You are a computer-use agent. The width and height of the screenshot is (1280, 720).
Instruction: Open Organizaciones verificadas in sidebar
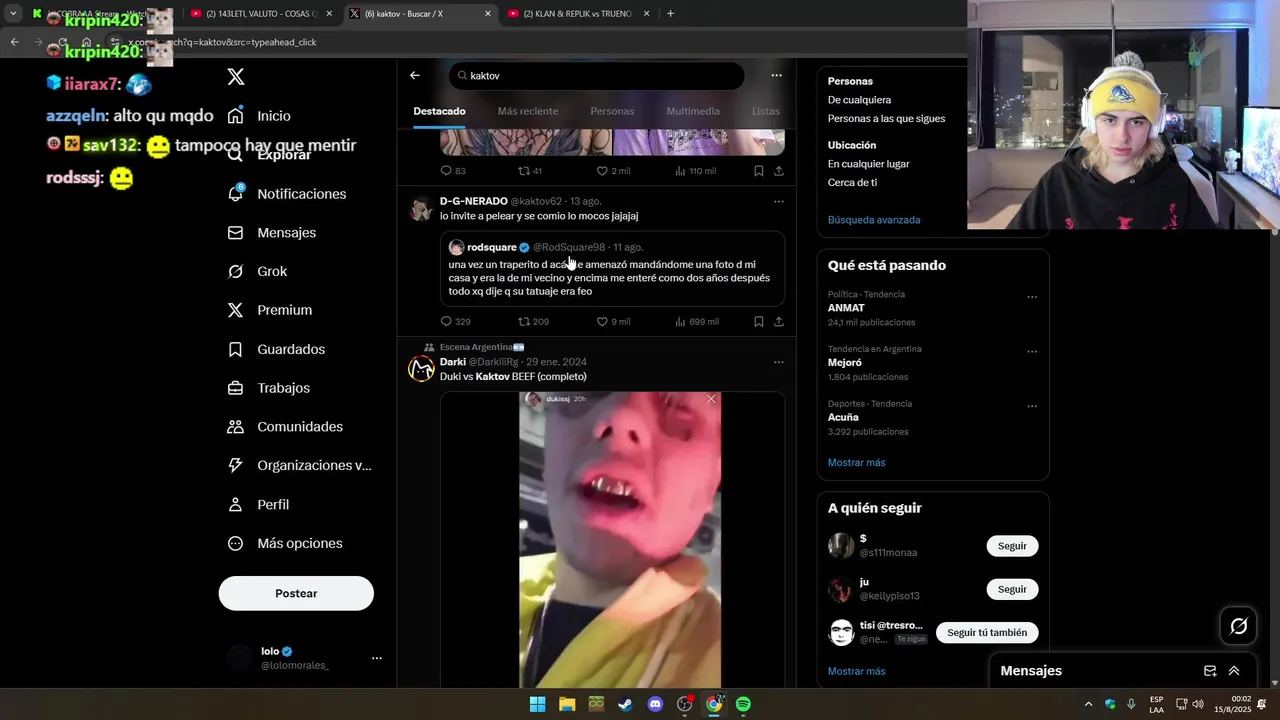coord(299,465)
